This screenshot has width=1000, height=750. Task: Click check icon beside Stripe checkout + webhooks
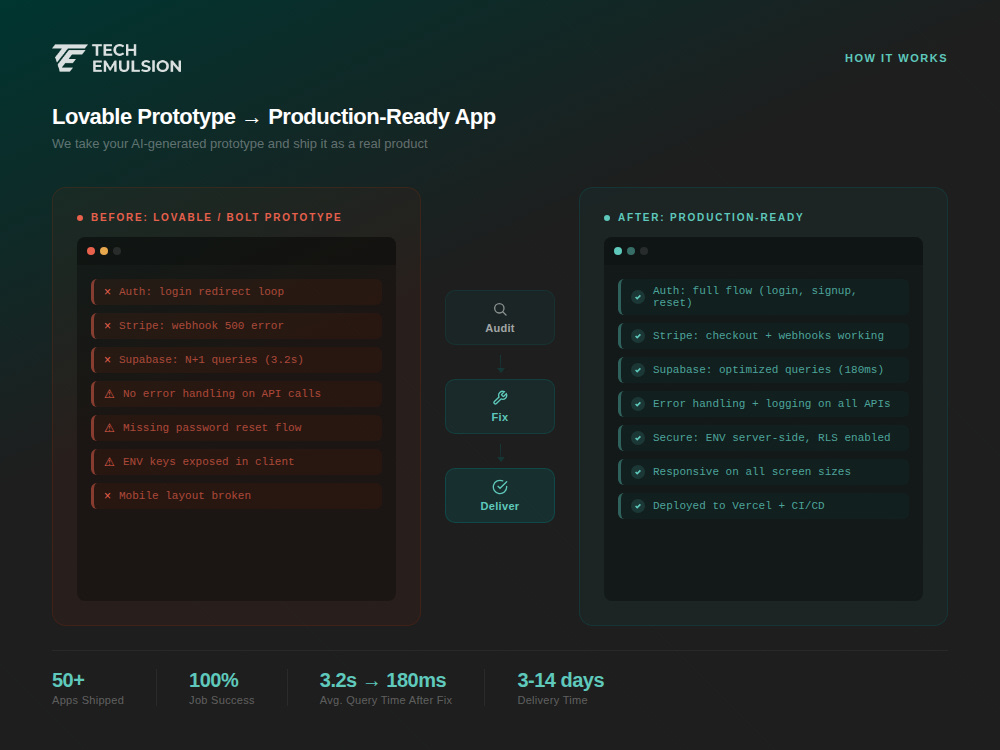point(638,336)
